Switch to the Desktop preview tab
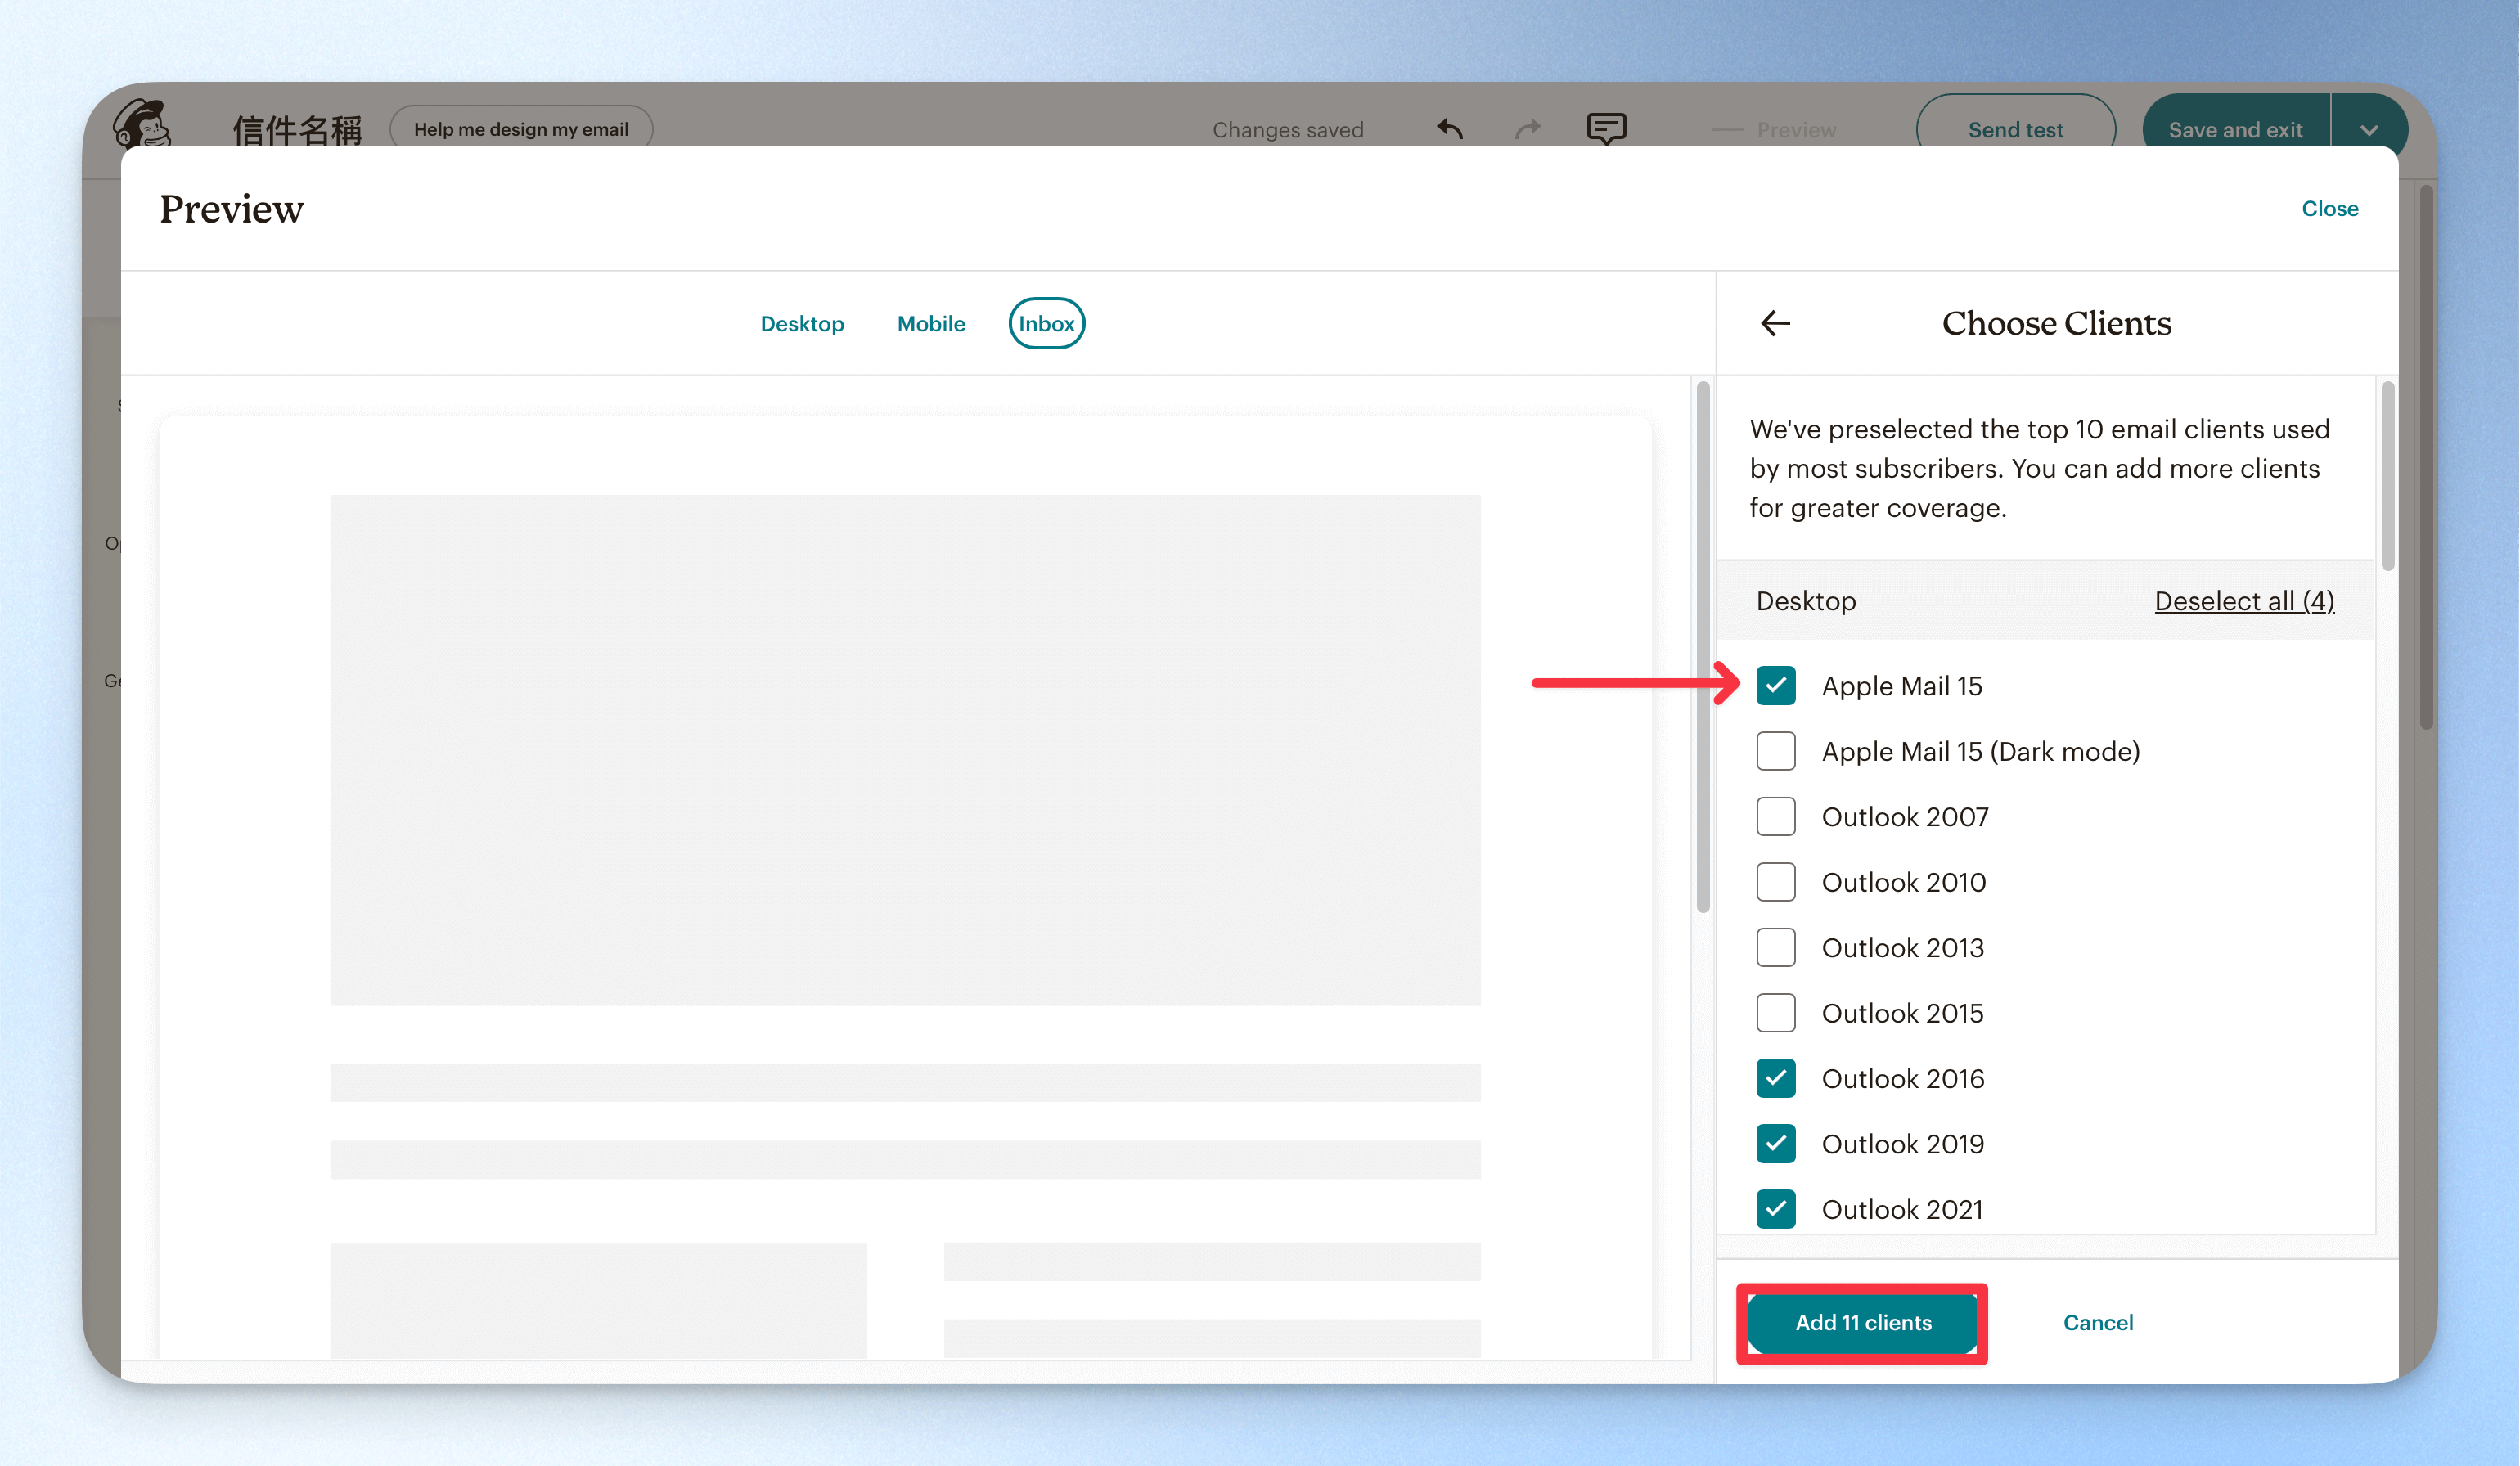Image resolution: width=2520 pixels, height=1466 pixels. click(x=802, y=324)
